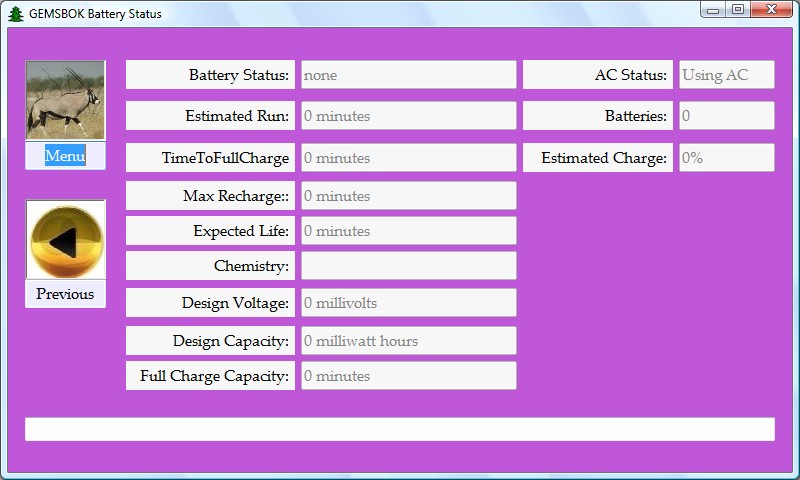The image size is (800, 480).
Task: Click the empty Chemistry field
Action: click(408, 266)
